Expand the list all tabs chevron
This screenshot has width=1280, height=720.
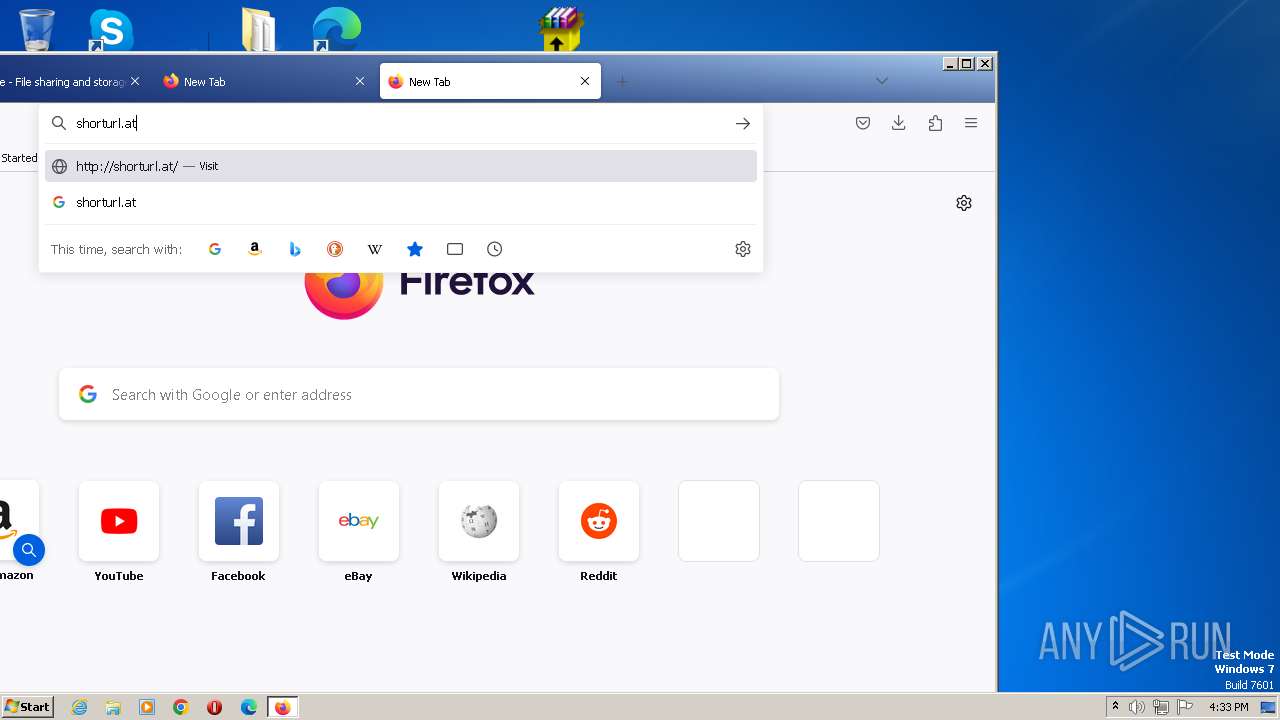[881, 81]
